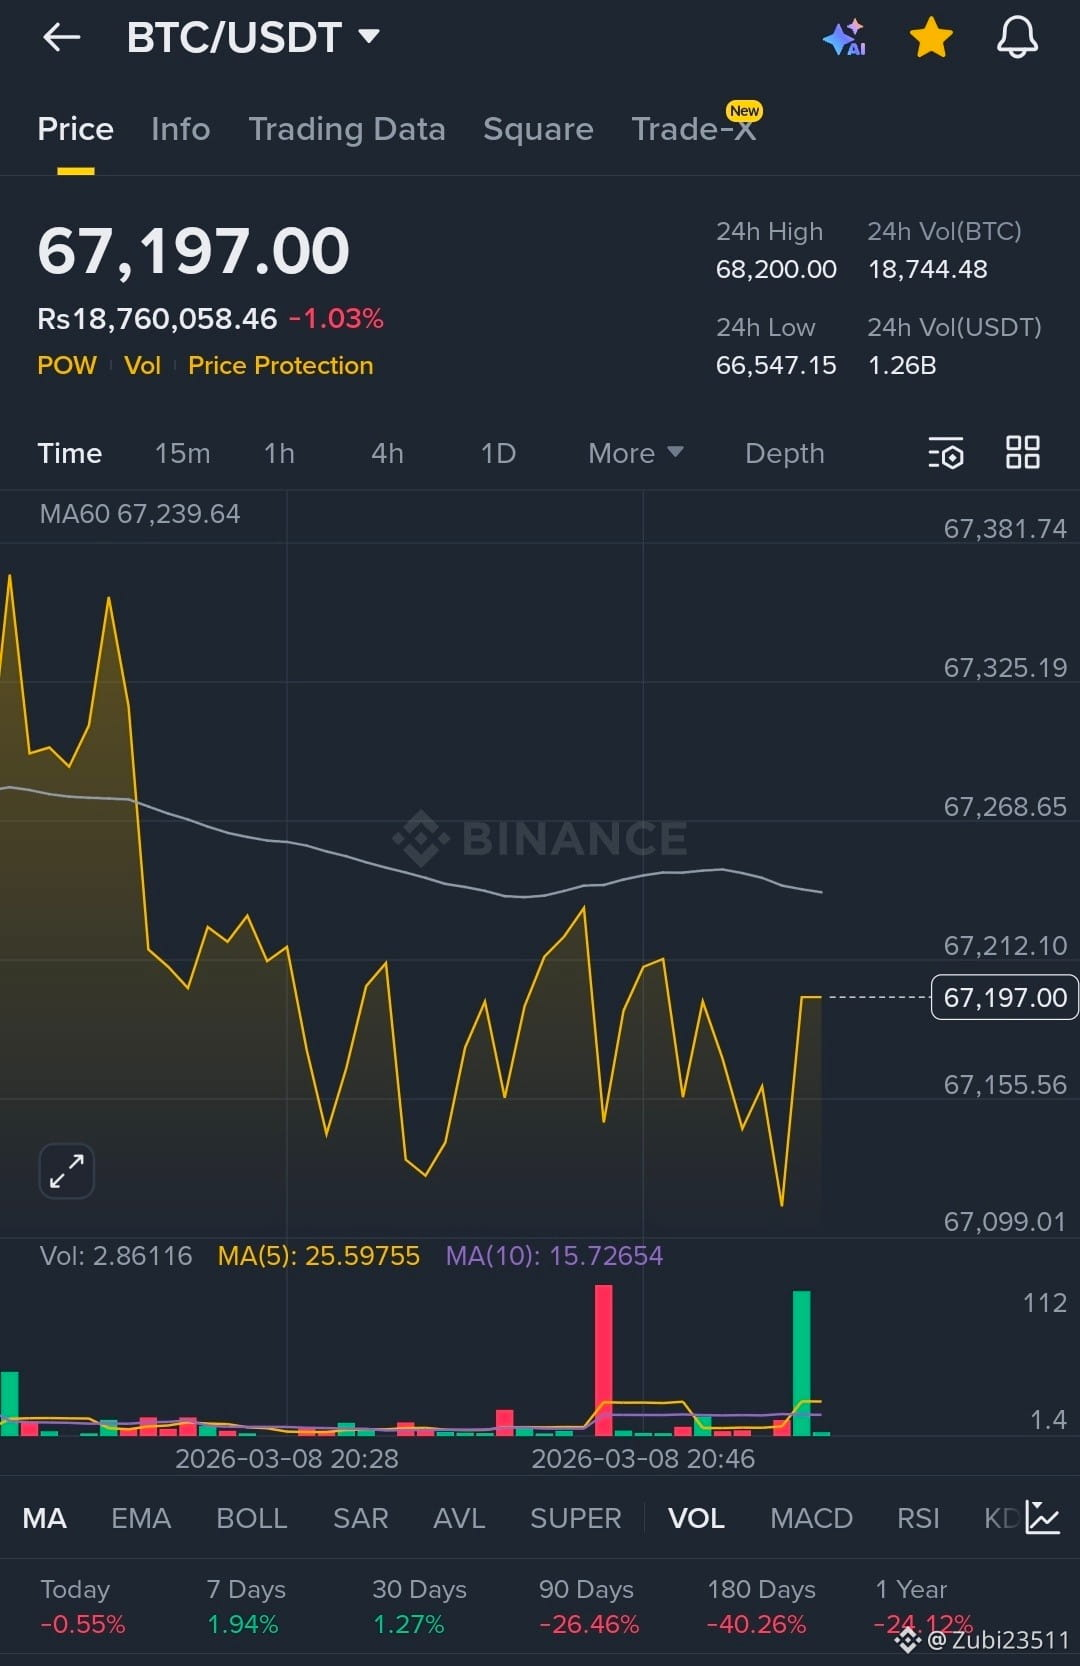Image resolution: width=1080 pixels, height=1666 pixels.
Task: Click the Rs18,760,058.46 converted price
Action: click(157, 319)
